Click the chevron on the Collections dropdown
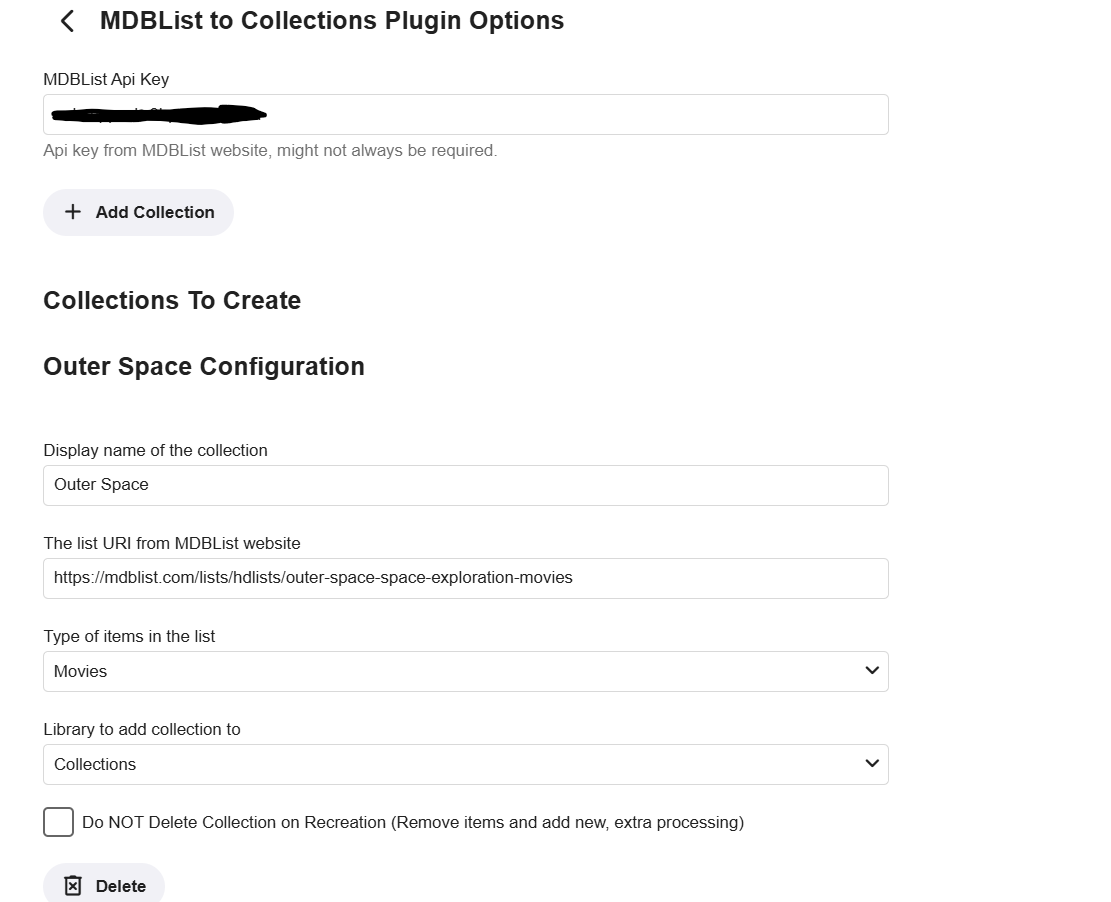 coord(871,764)
